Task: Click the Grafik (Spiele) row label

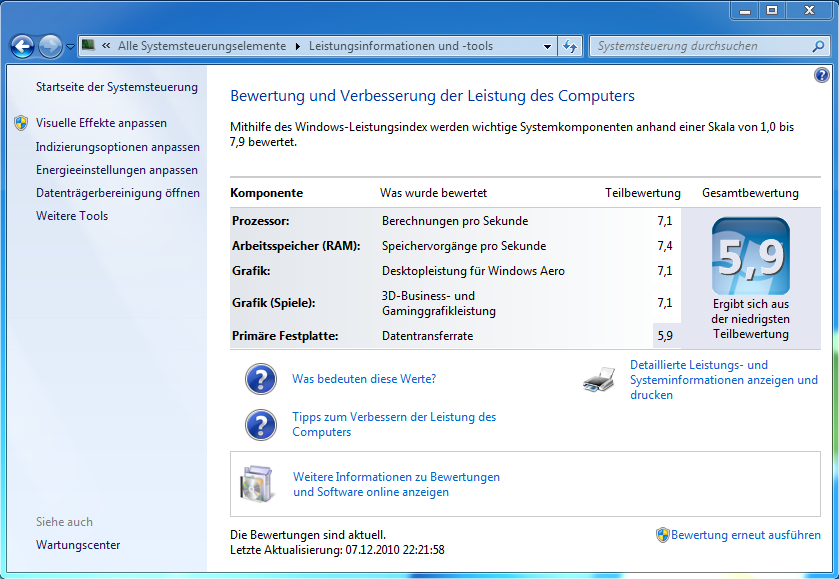Action: 273,303
